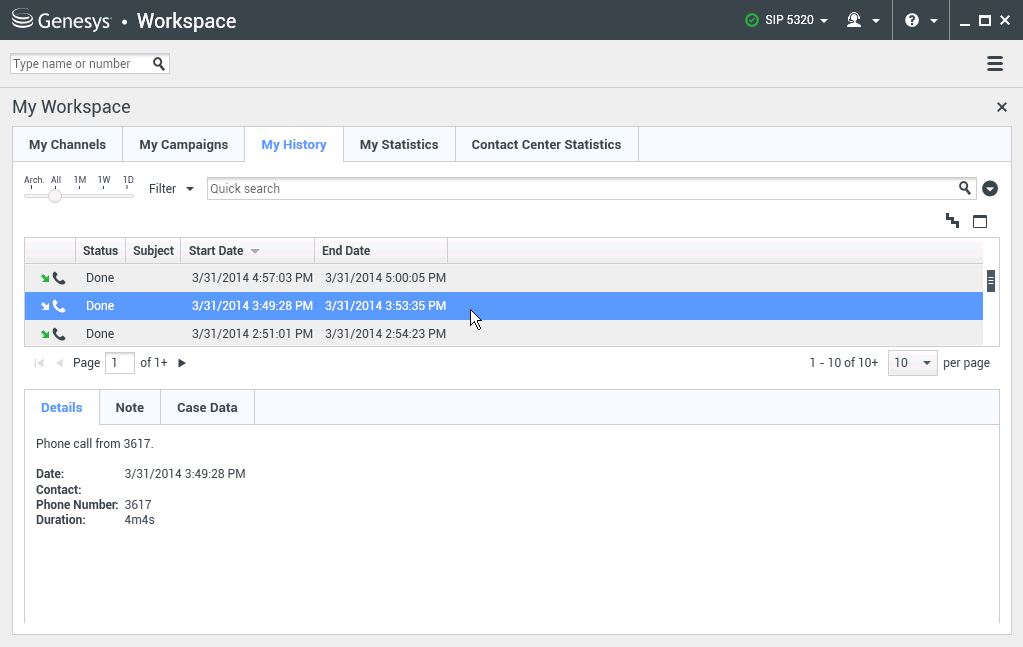Screen dimensions: 1023x647
Task: Click the archive time range slider handle
Action: click(x=55, y=196)
